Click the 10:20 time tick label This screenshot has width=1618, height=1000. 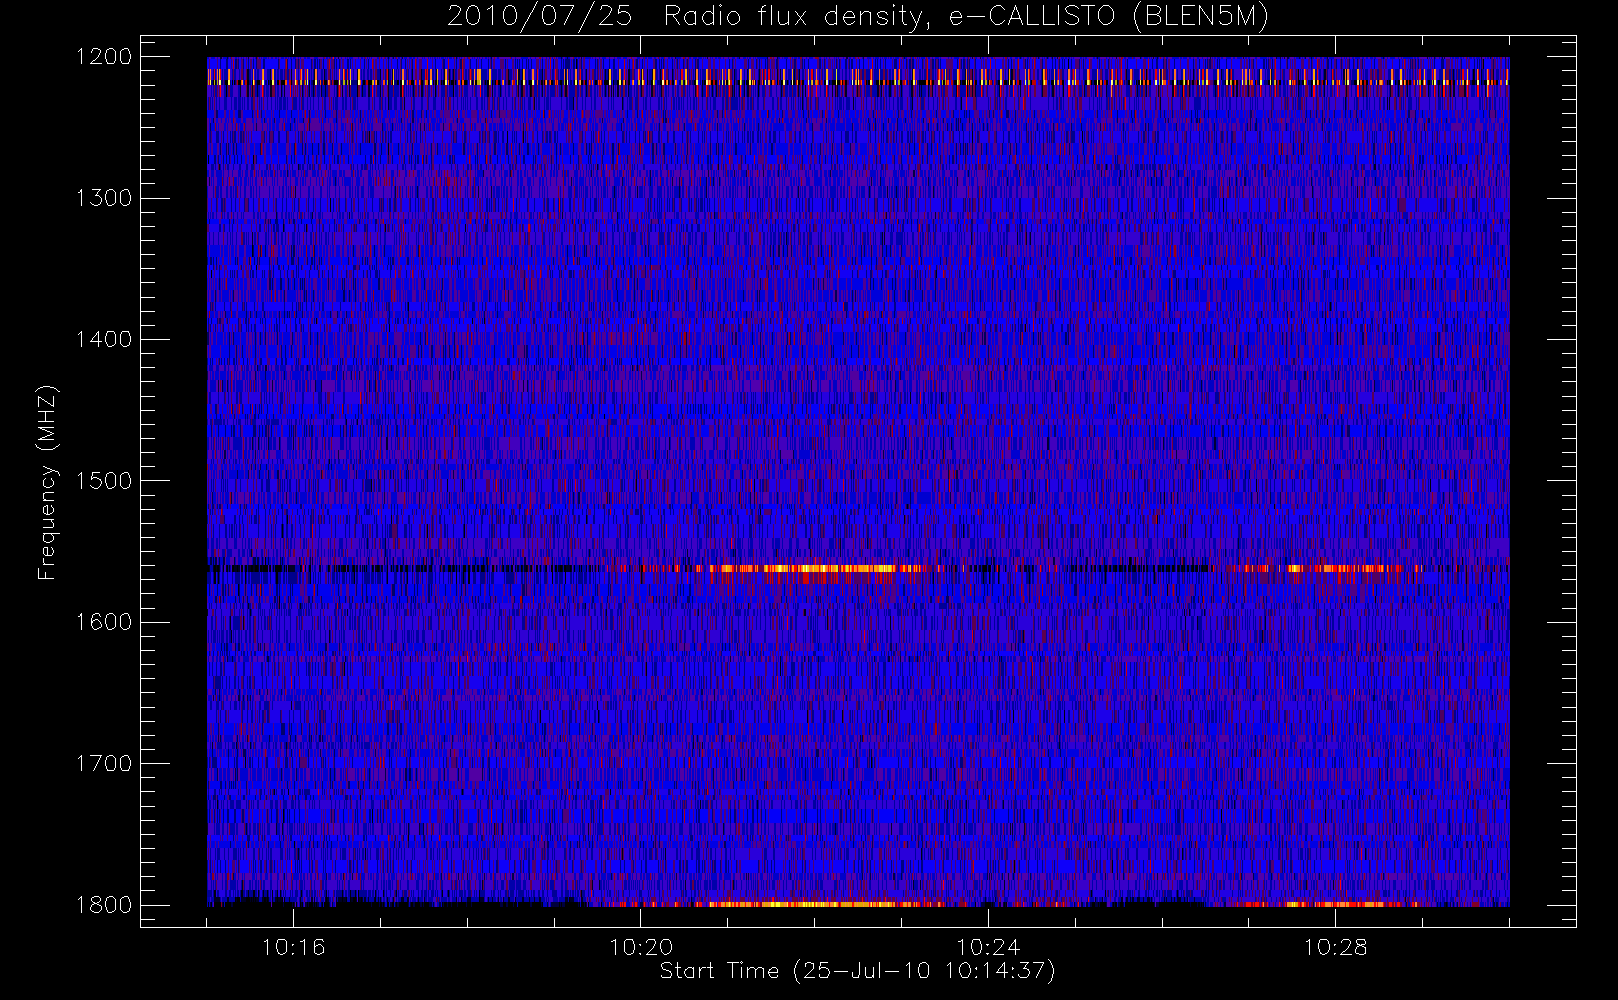[641, 947]
